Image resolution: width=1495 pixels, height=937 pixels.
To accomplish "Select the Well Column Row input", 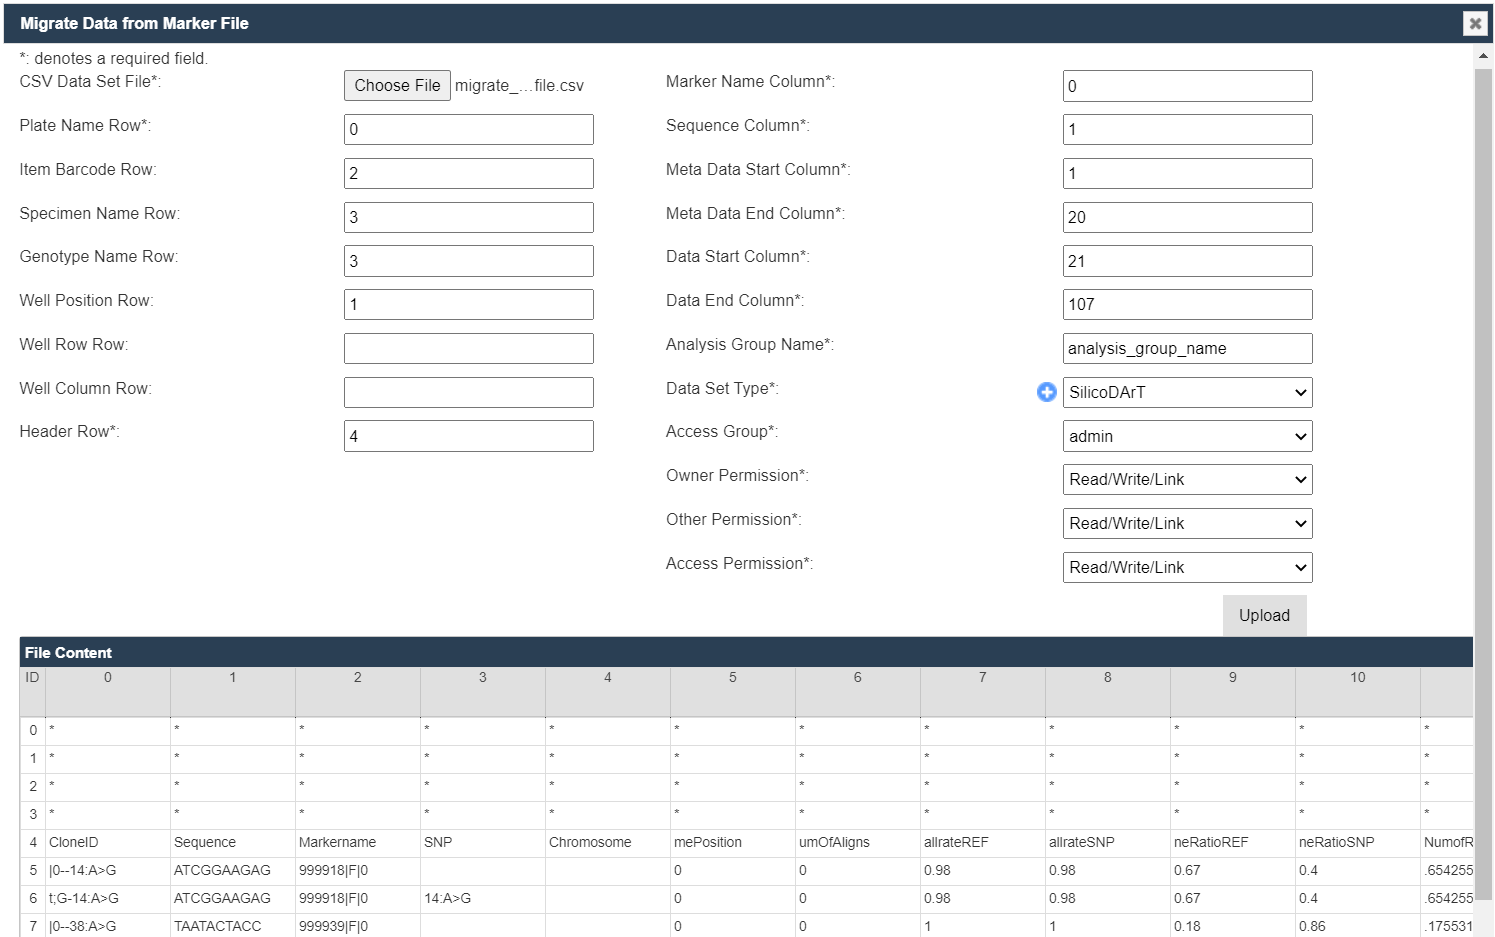I will [x=468, y=392].
